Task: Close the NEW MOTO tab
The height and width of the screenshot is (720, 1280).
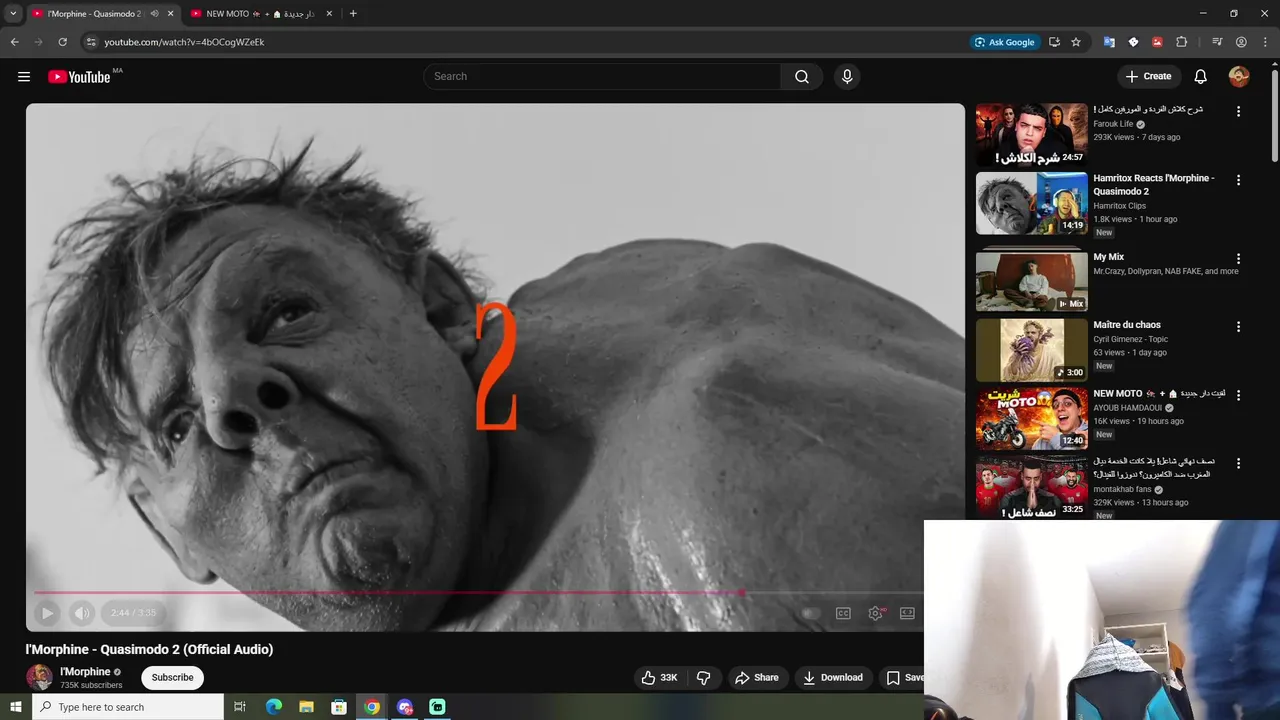Action: [x=329, y=14]
